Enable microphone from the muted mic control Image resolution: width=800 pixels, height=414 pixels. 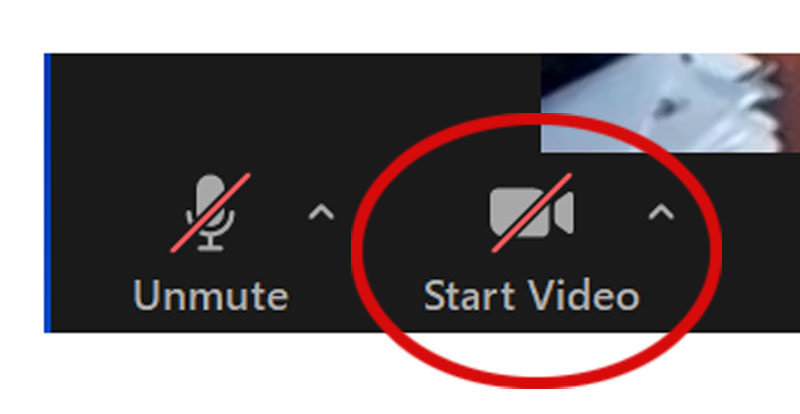210,213
